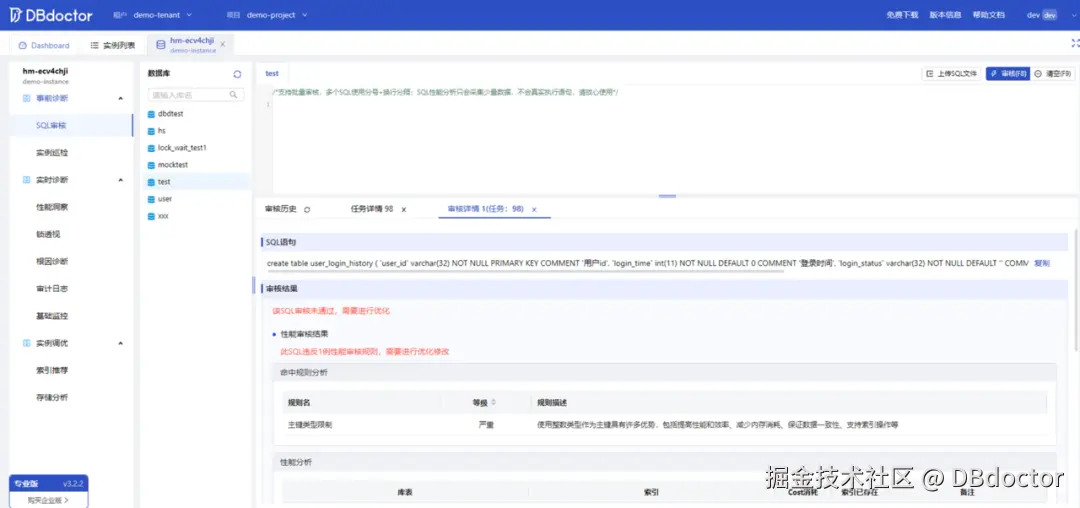Open the dev user account menu
Image resolution: width=1080 pixels, height=508 pixels.
tap(1041, 14)
